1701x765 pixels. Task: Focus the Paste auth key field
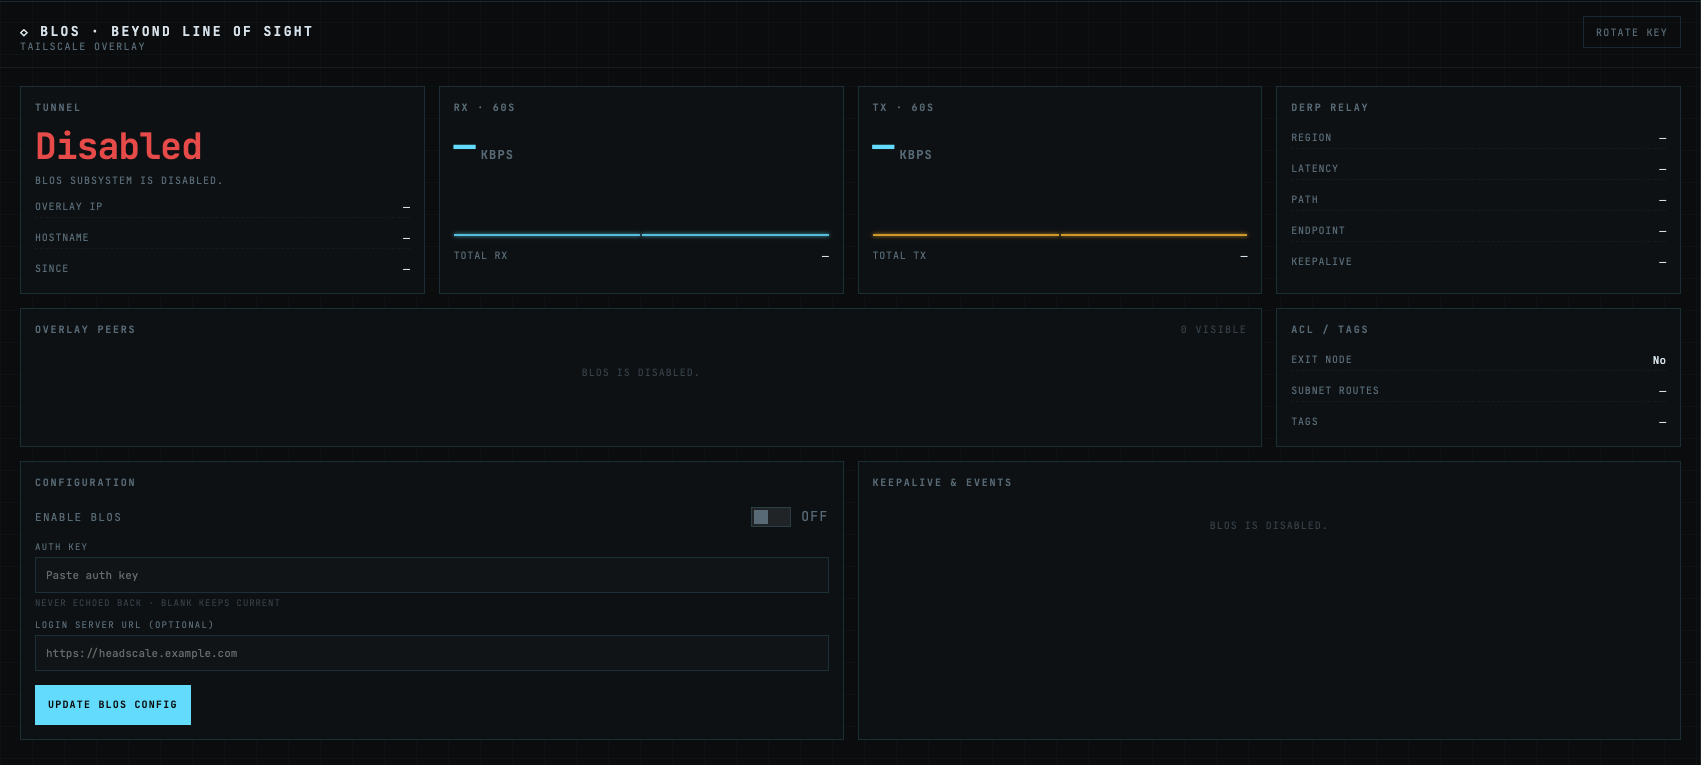pos(432,575)
